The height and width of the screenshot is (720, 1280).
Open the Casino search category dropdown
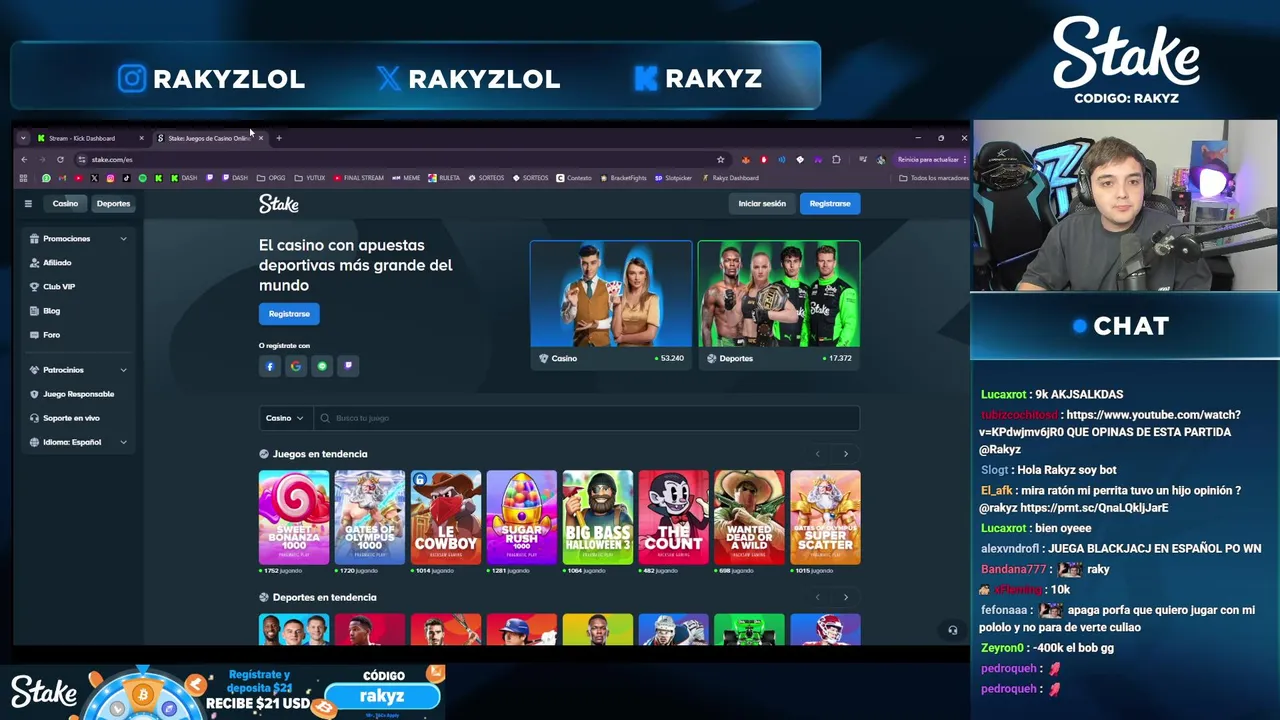(x=284, y=418)
